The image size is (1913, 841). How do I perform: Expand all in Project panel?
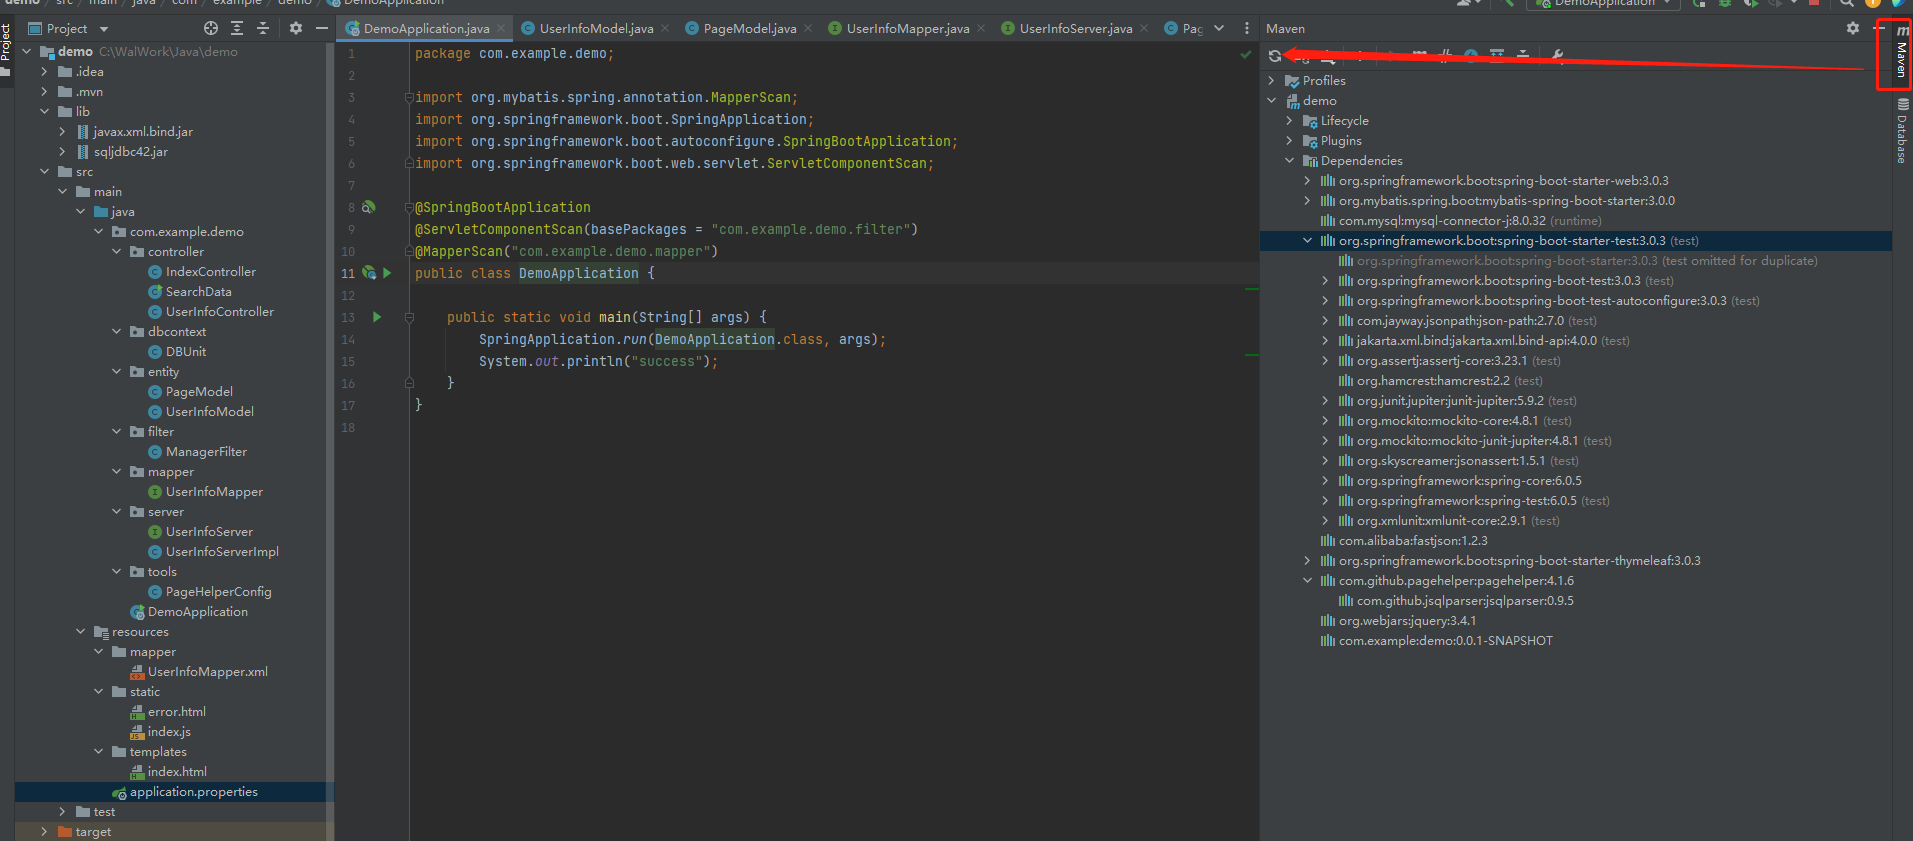[x=237, y=28]
